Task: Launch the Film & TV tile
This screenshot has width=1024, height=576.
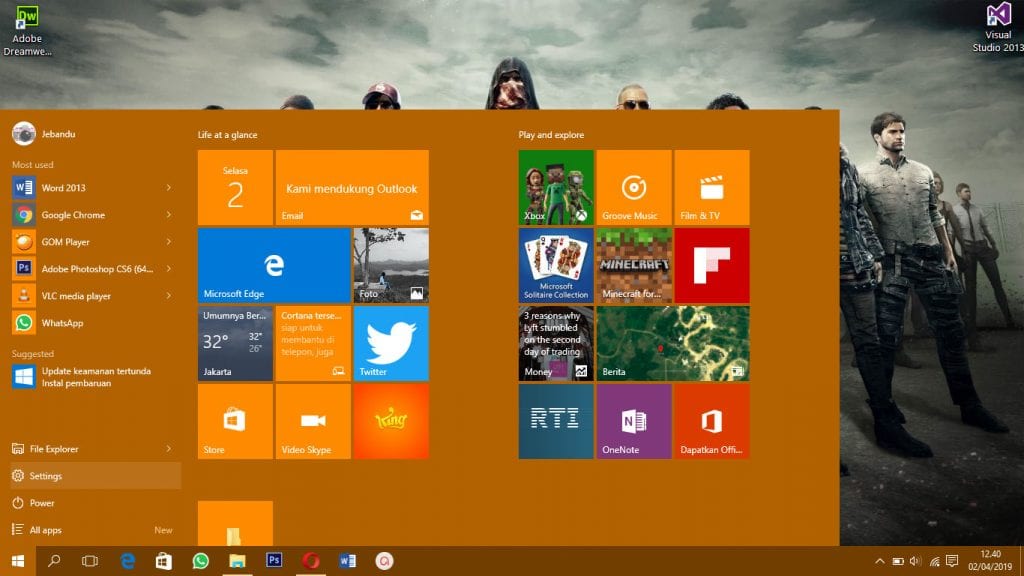Action: (x=711, y=187)
